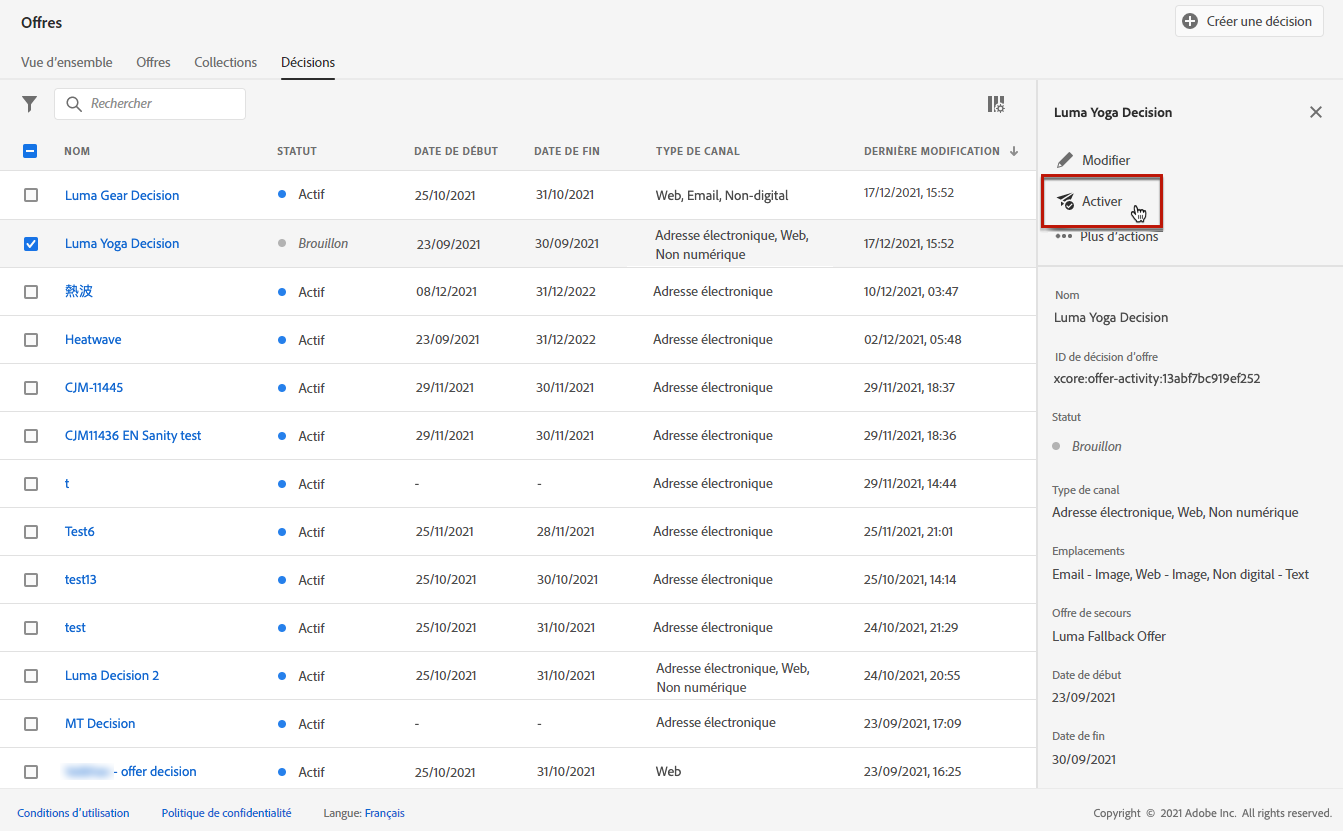Open the Luma Decision 2 link
The height and width of the screenshot is (831, 1343).
[x=112, y=676]
